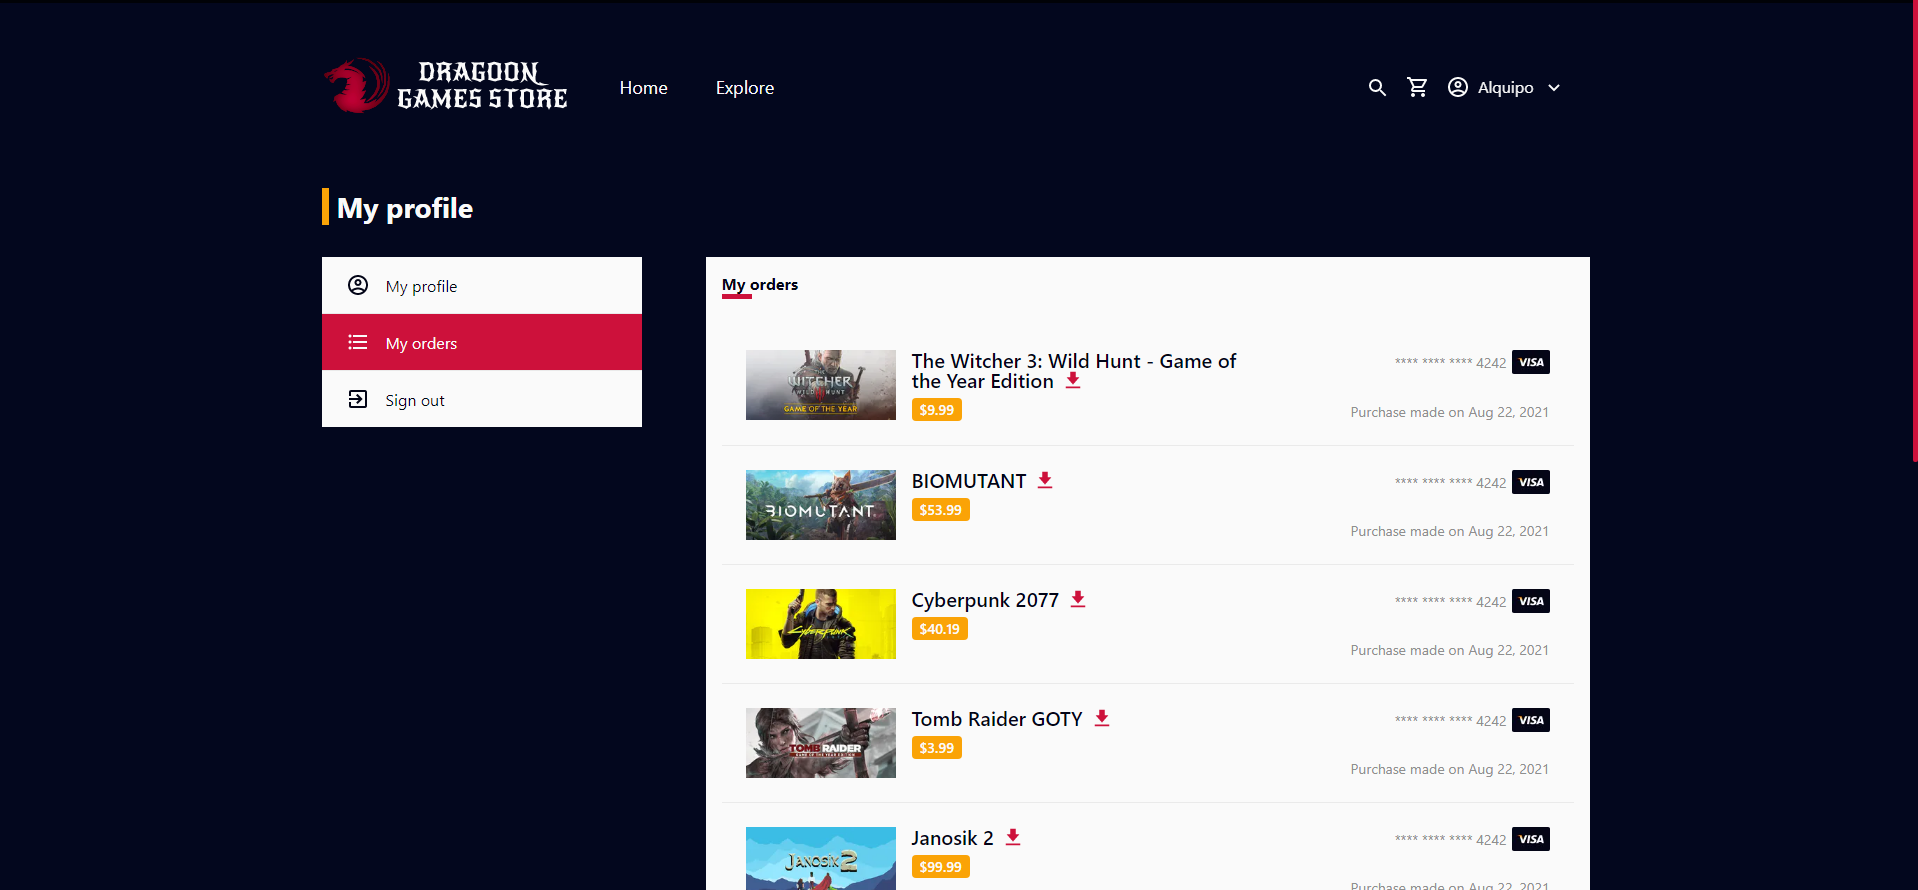This screenshot has height=890, width=1918.
Task: Download Janosik 2 via its arrow icon
Action: tap(1013, 837)
